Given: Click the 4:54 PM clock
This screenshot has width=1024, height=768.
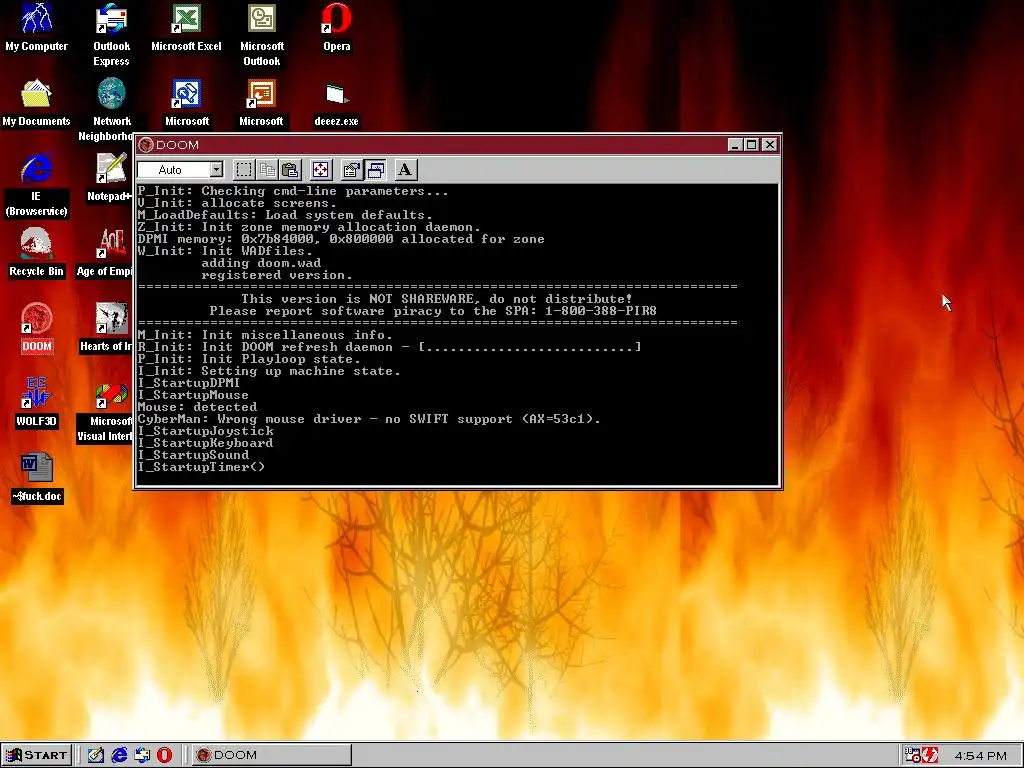Looking at the screenshot, I should 980,756.
